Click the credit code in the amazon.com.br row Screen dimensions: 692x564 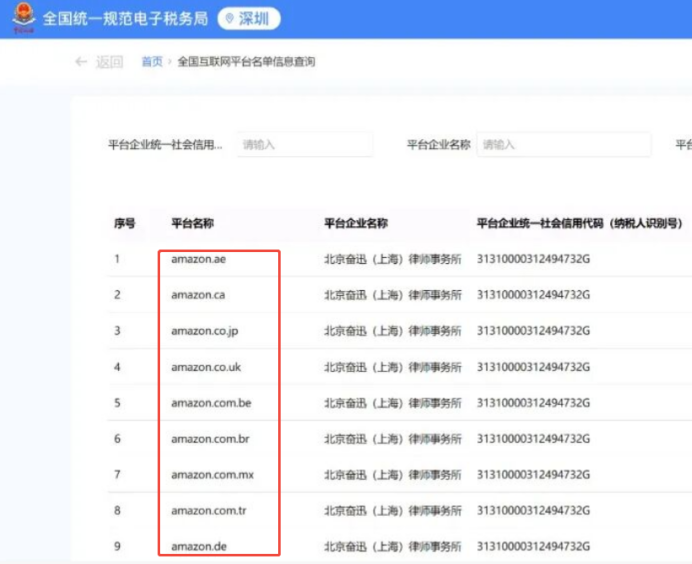click(533, 439)
